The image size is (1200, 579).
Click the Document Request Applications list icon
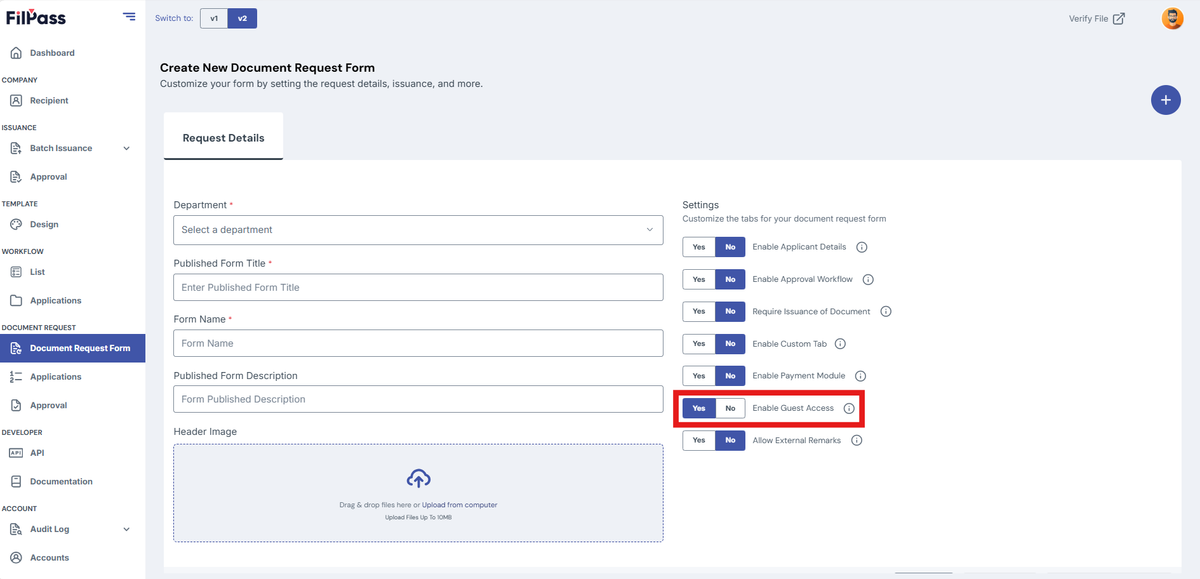click(x=16, y=377)
